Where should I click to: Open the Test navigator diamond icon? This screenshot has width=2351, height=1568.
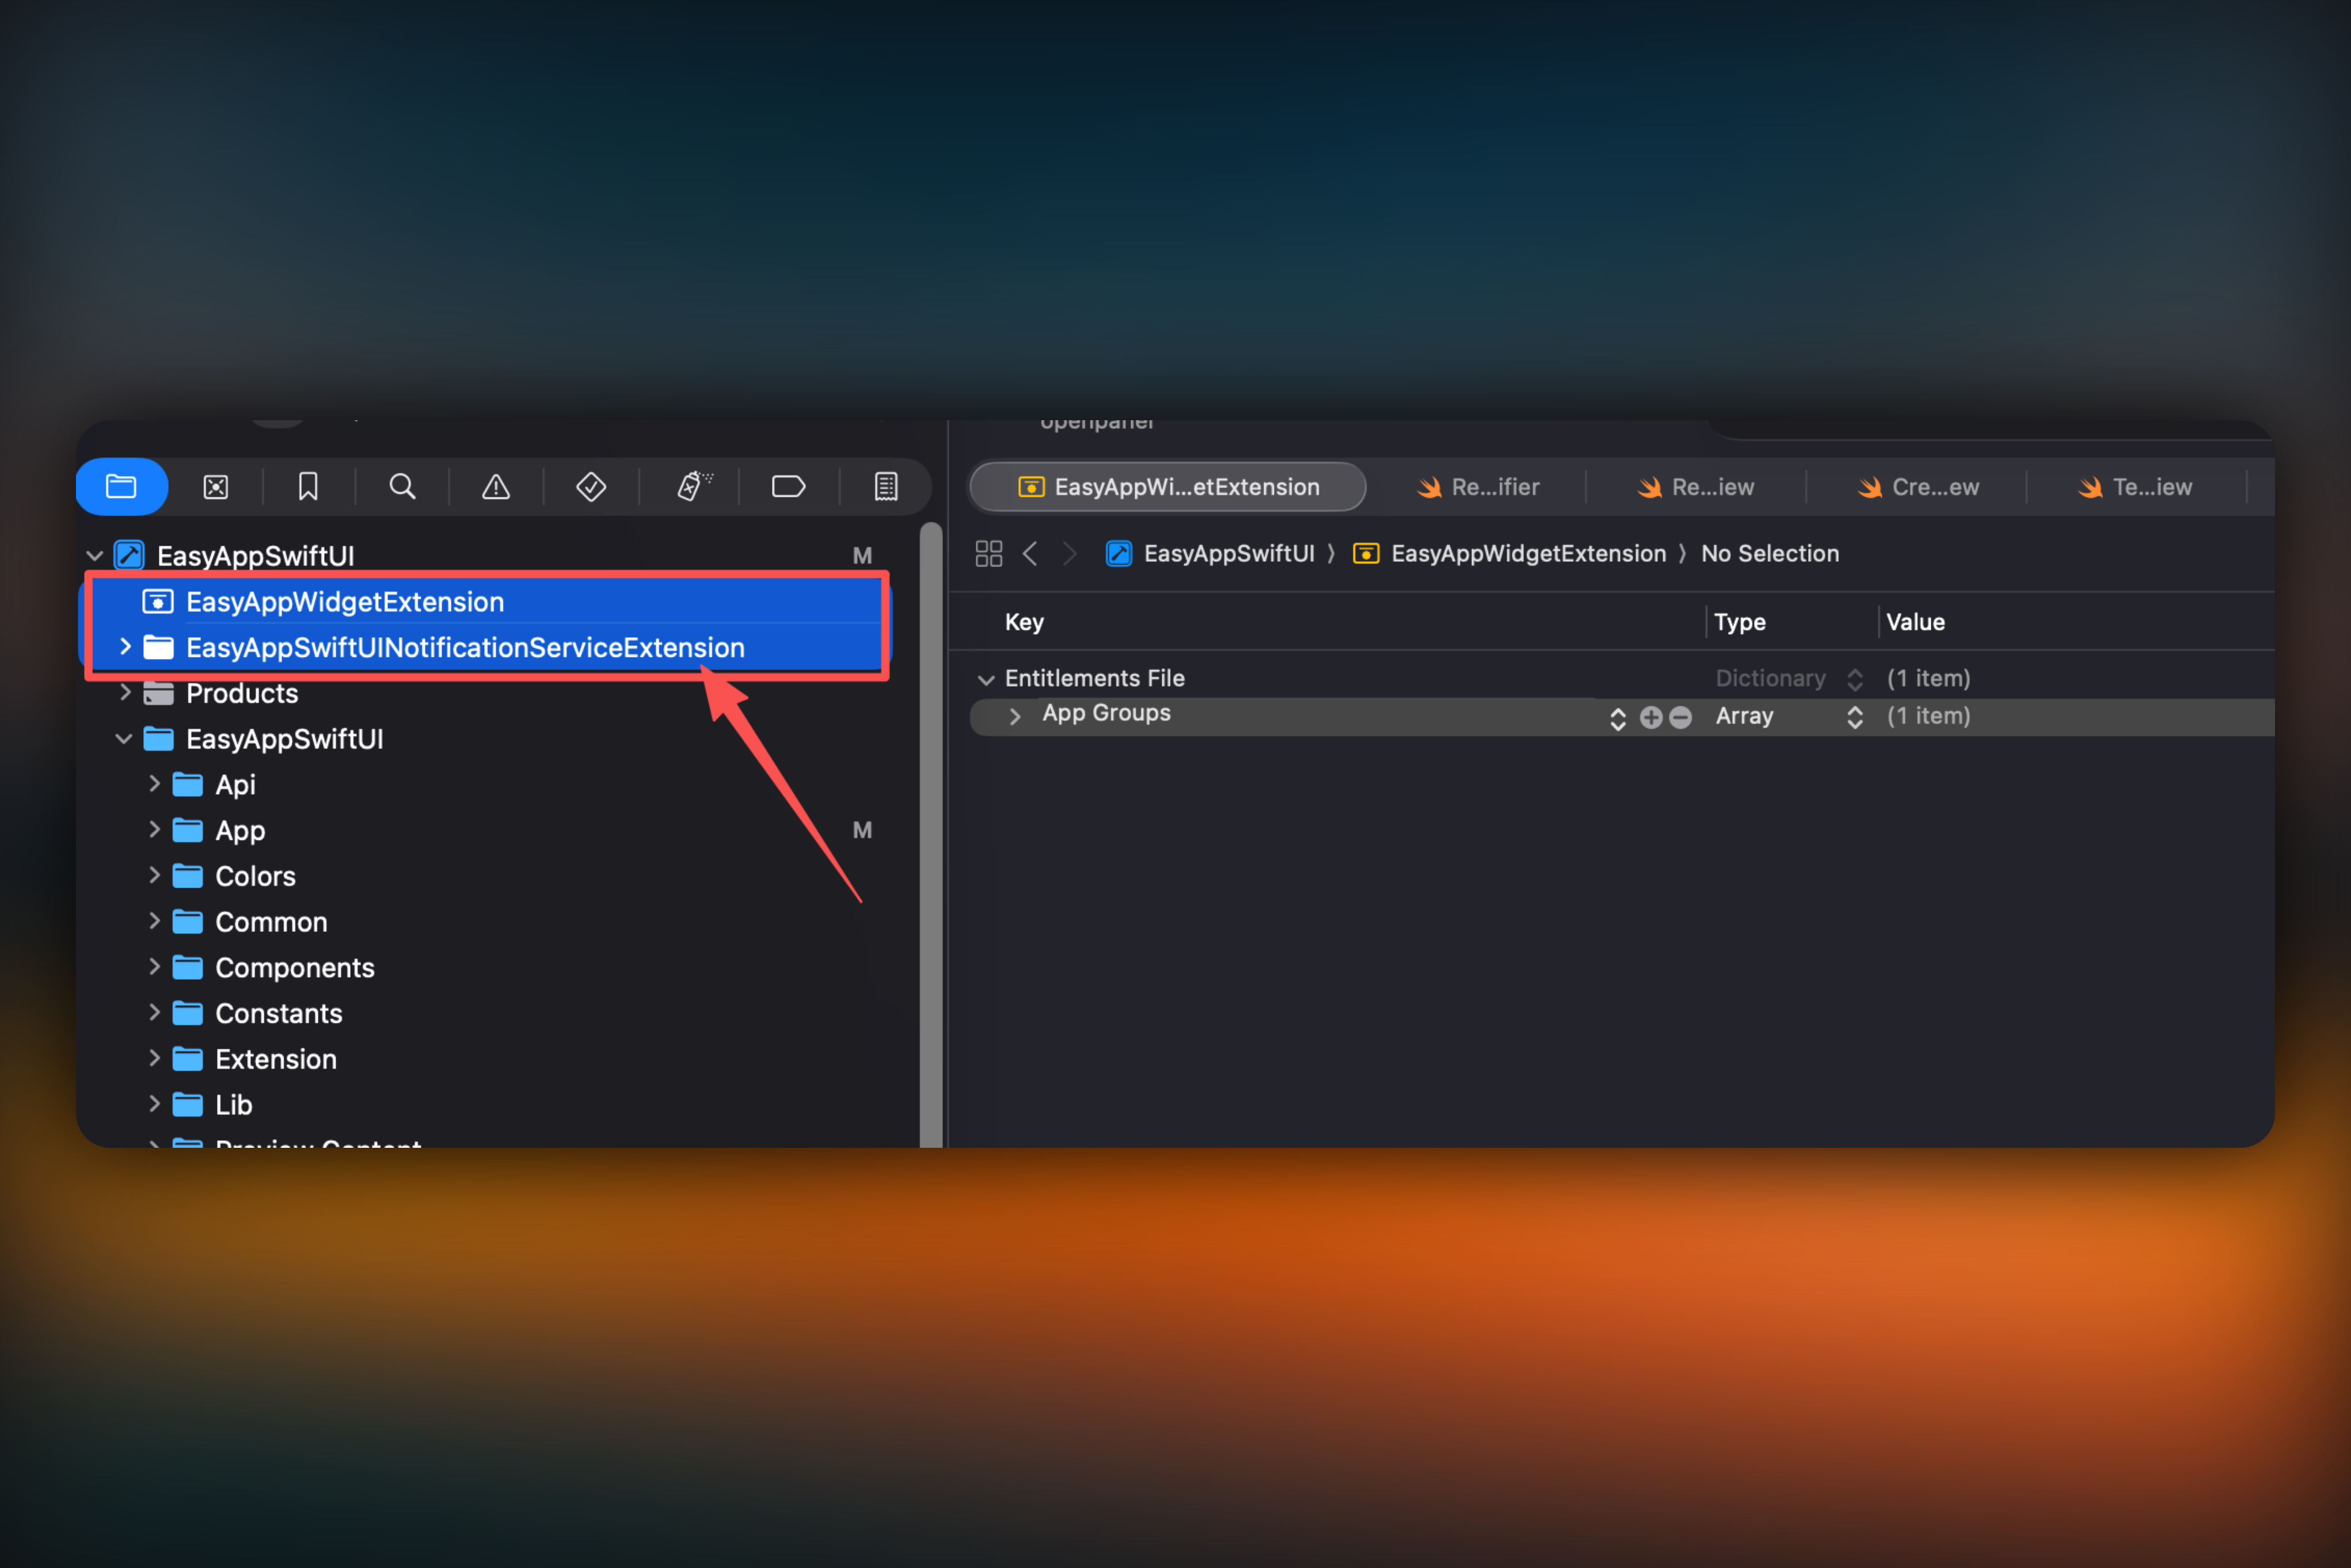[591, 487]
